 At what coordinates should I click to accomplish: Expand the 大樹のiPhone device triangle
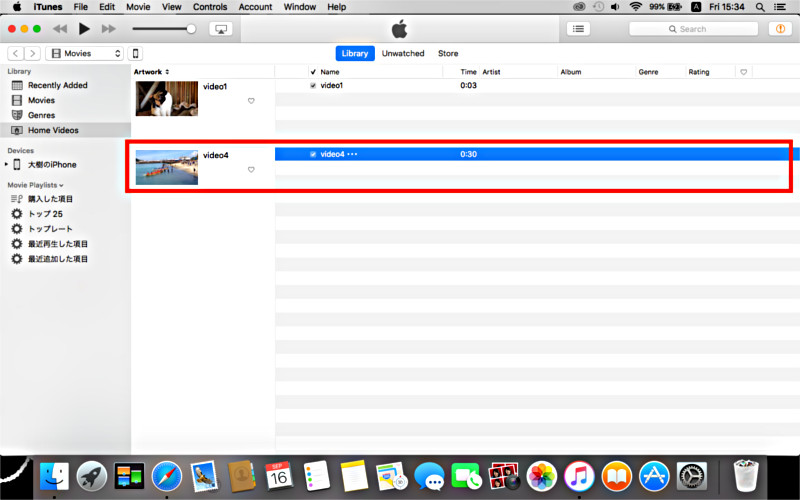7,165
